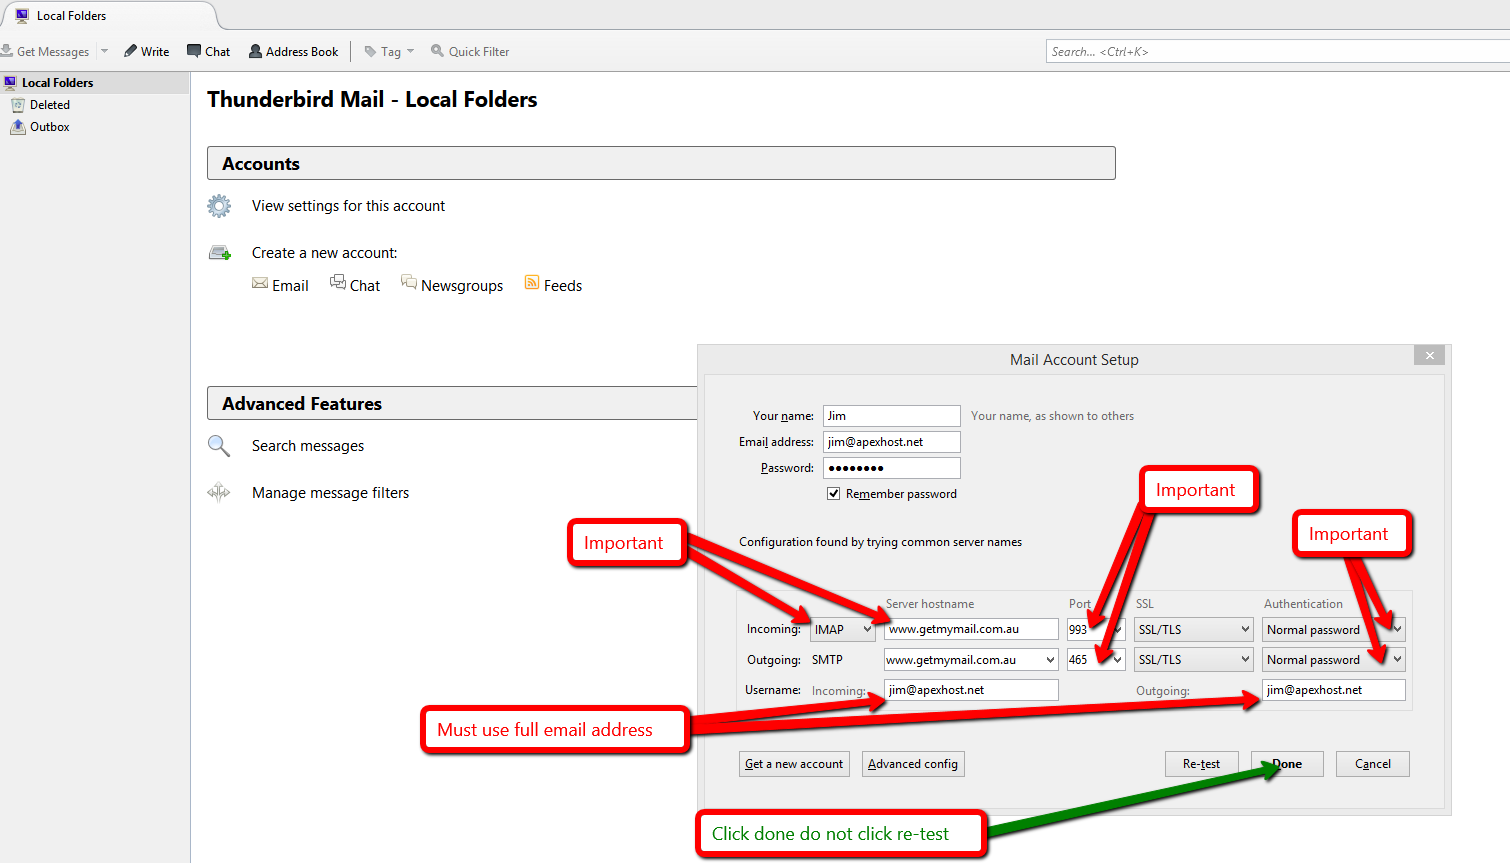
Task: Click the Write pencil button
Action: [x=147, y=52]
